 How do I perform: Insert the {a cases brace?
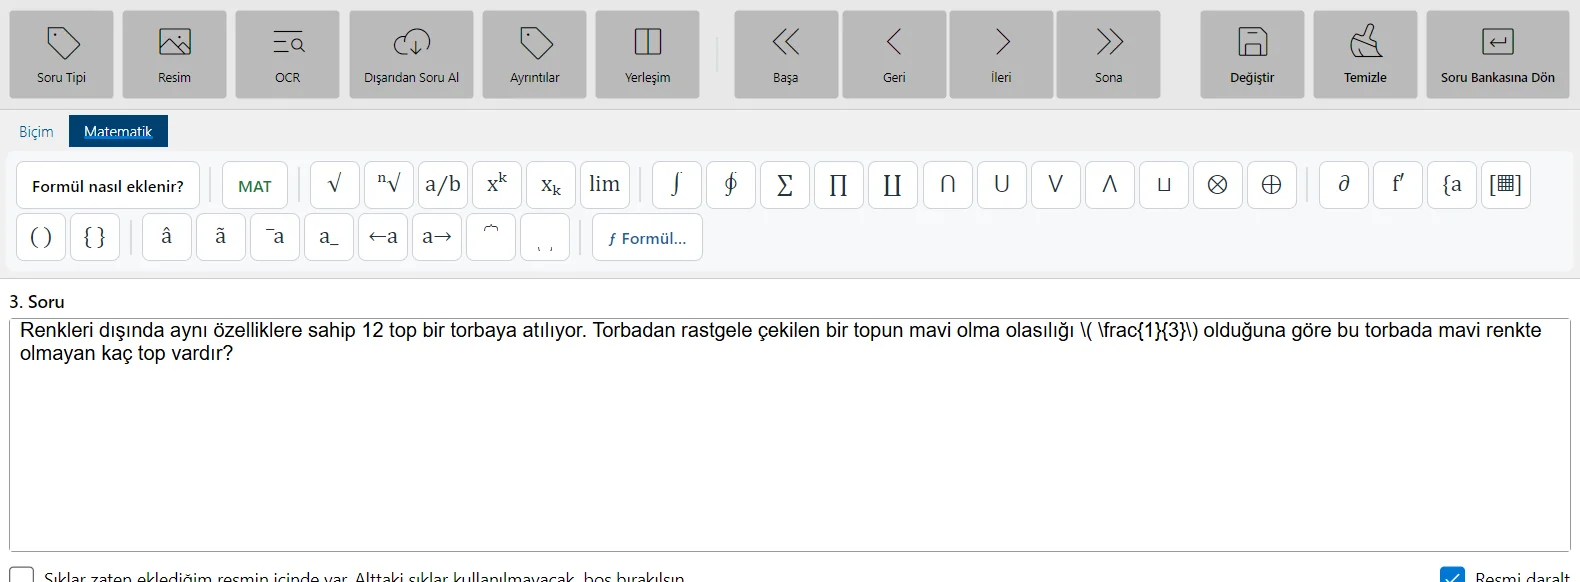tap(1452, 185)
